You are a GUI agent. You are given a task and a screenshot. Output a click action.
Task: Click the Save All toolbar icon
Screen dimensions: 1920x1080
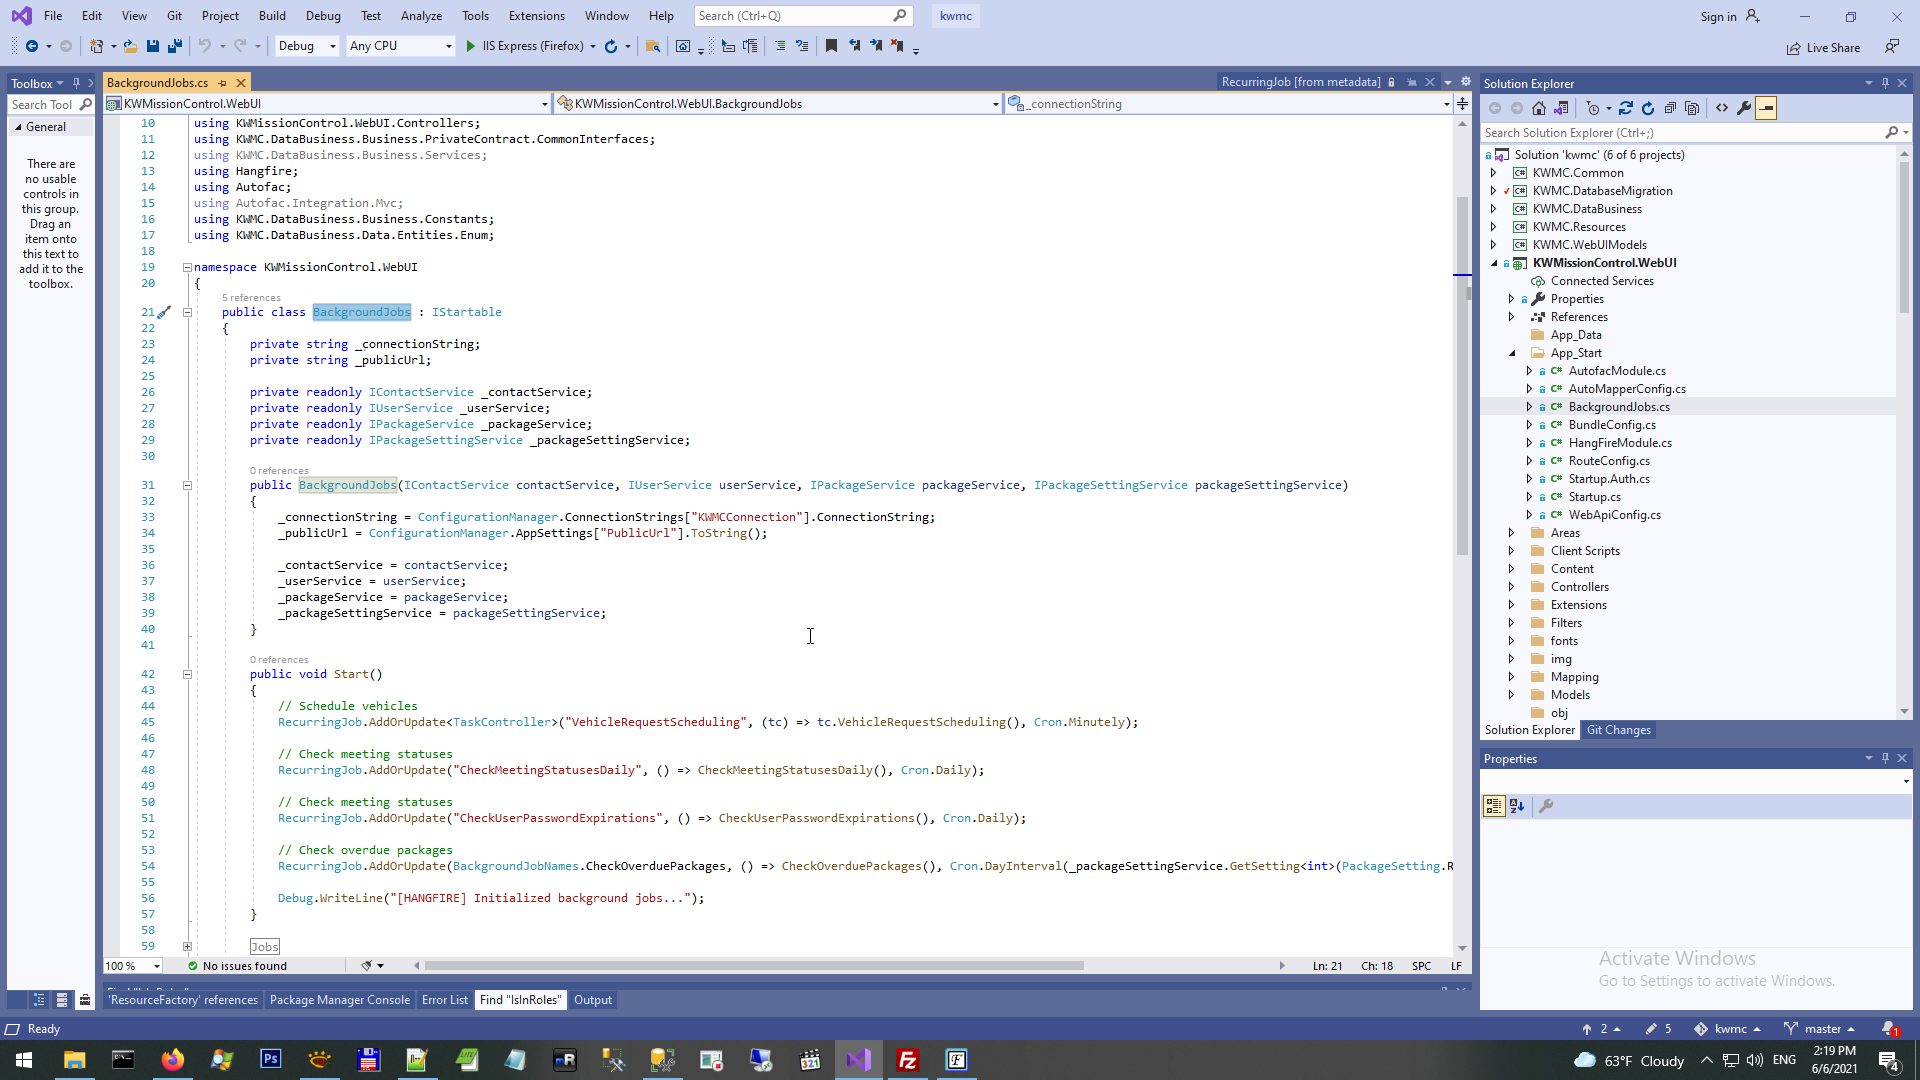175,46
